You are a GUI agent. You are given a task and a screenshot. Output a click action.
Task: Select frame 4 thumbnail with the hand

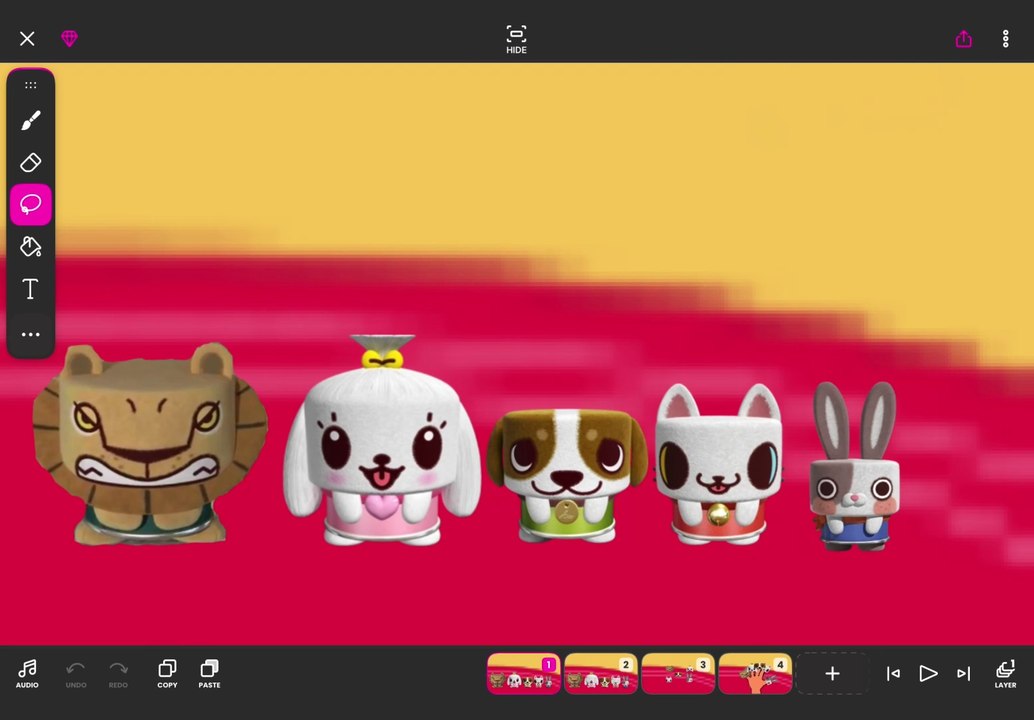click(755, 673)
